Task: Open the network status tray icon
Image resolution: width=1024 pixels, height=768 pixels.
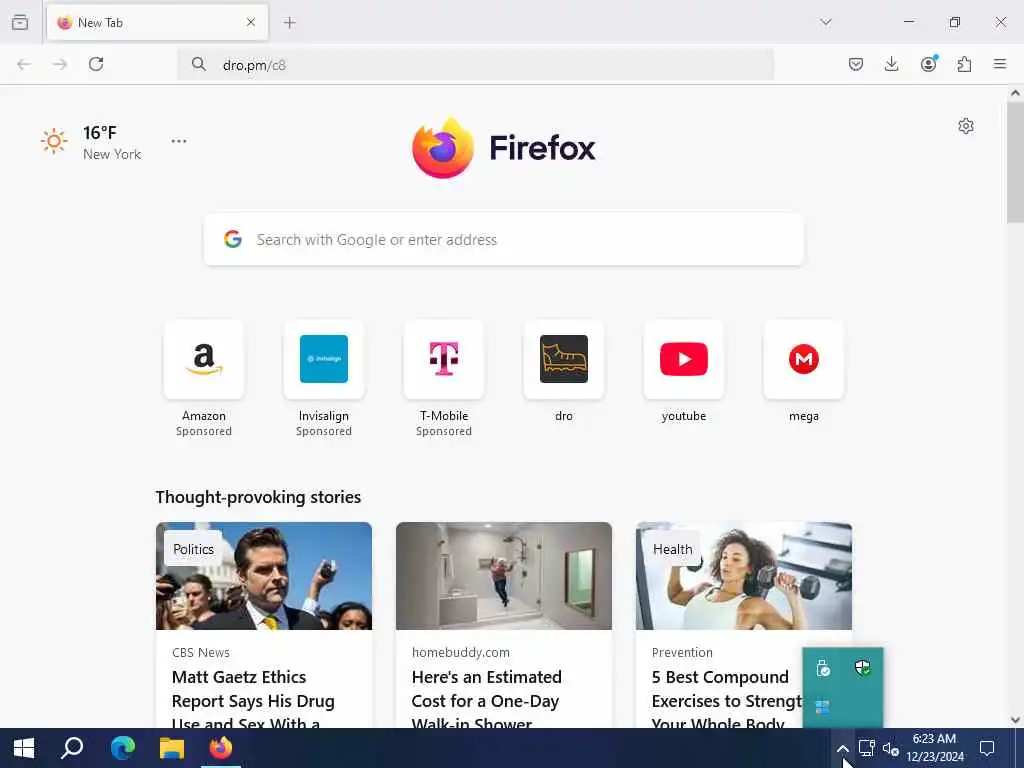Action: pos(867,748)
